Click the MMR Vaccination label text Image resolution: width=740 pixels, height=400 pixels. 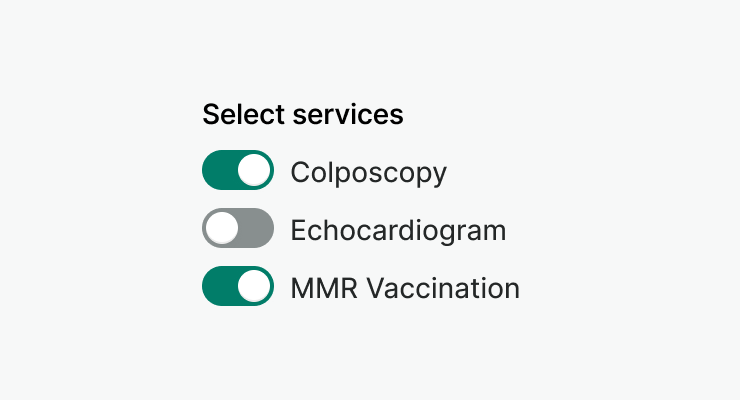(x=405, y=288)
